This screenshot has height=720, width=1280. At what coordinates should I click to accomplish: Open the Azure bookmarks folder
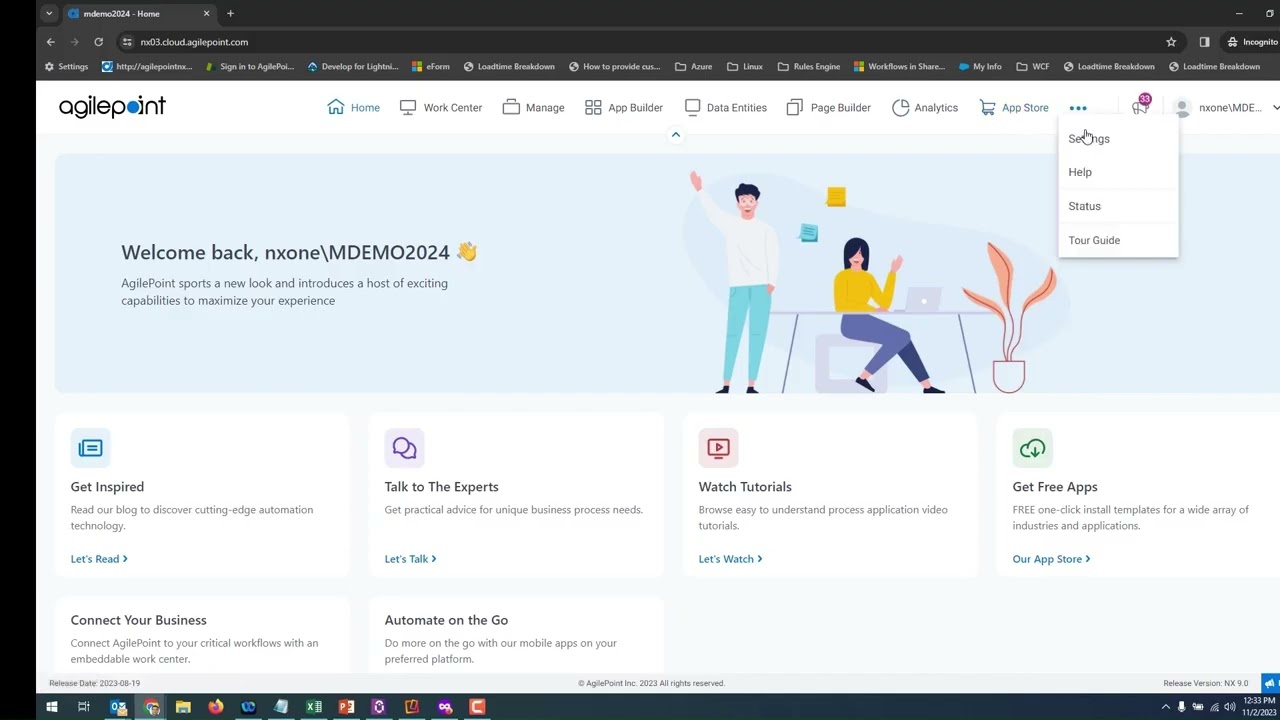(694, 67)
